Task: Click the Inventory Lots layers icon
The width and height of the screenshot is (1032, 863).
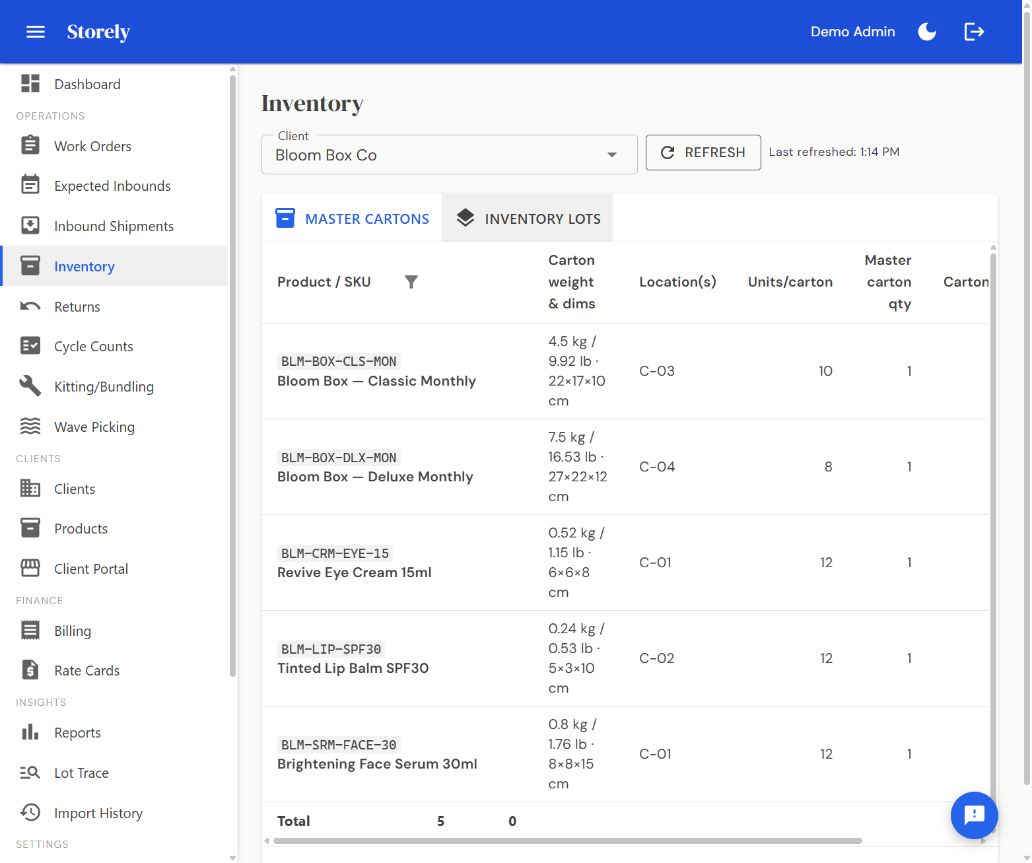Action: (465, 218)
